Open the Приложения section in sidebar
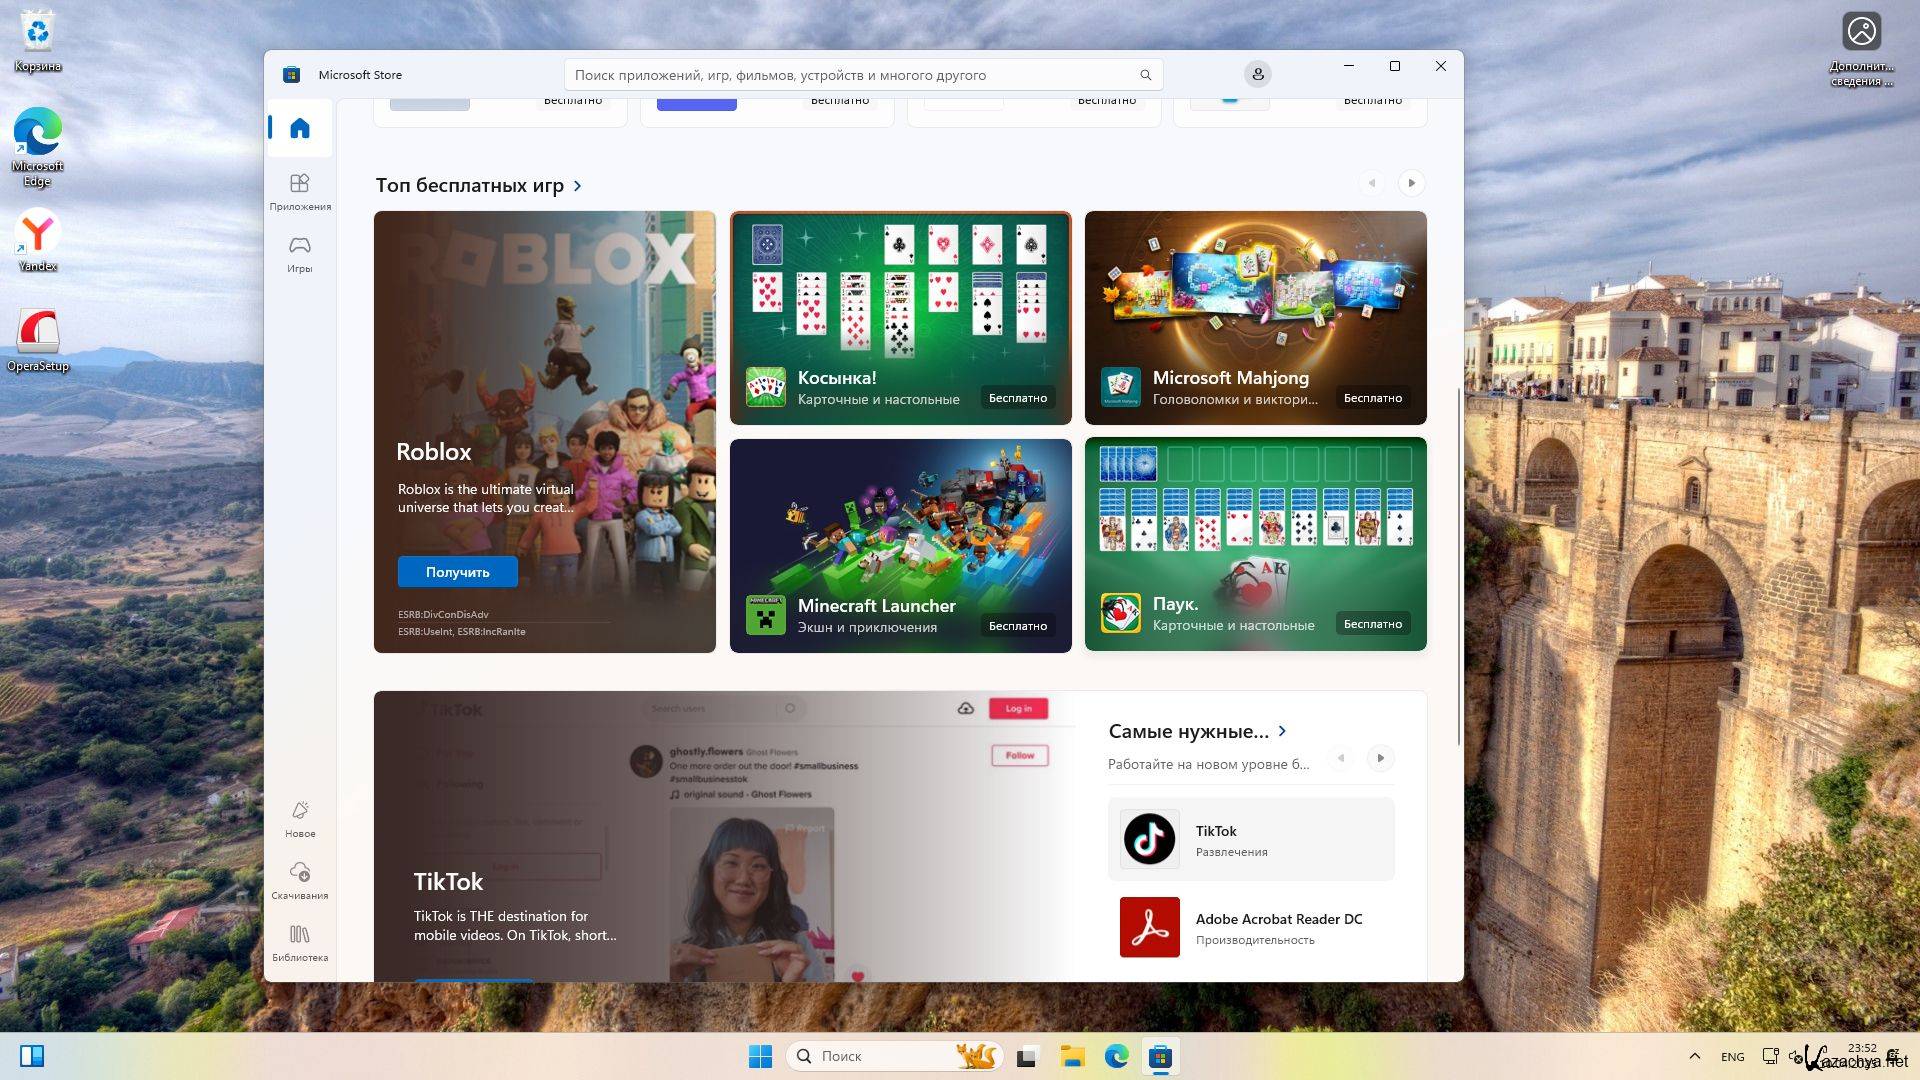Image resolution: width=1920 pixels, height=1080 pixels. pyautogui.click(x=299, y=190)
